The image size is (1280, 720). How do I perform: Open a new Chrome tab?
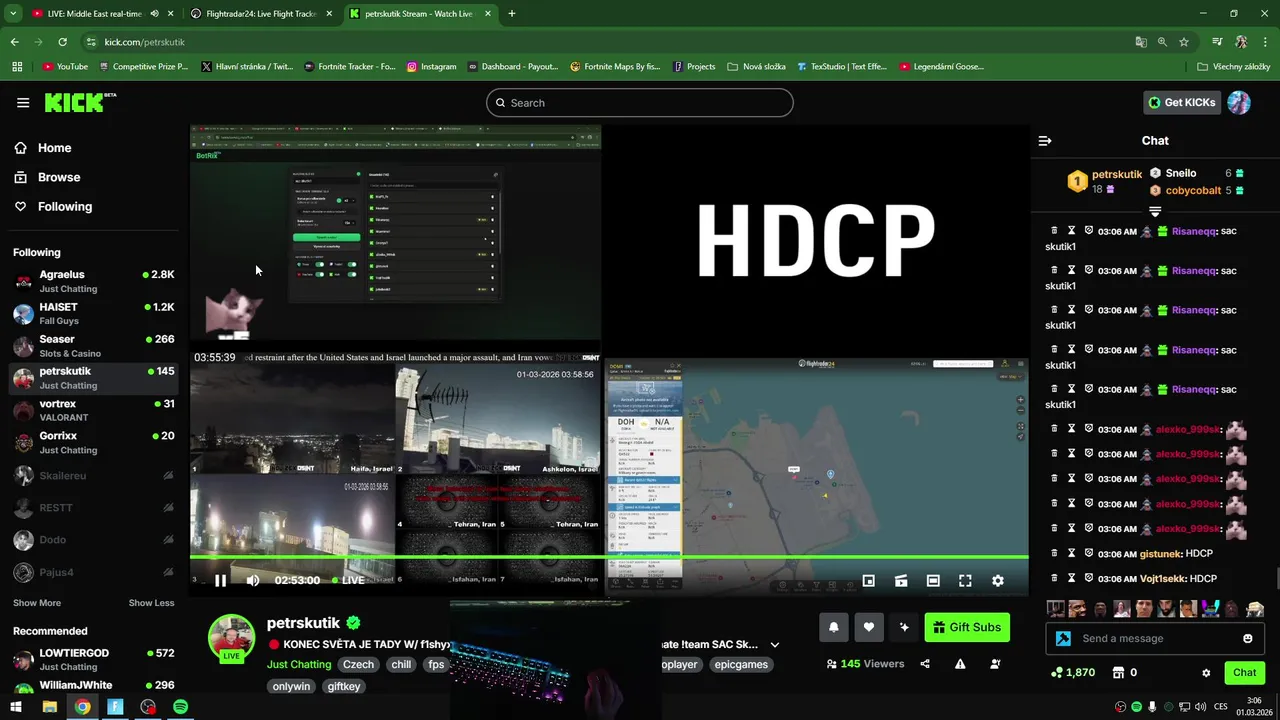[x=512, y=14]
